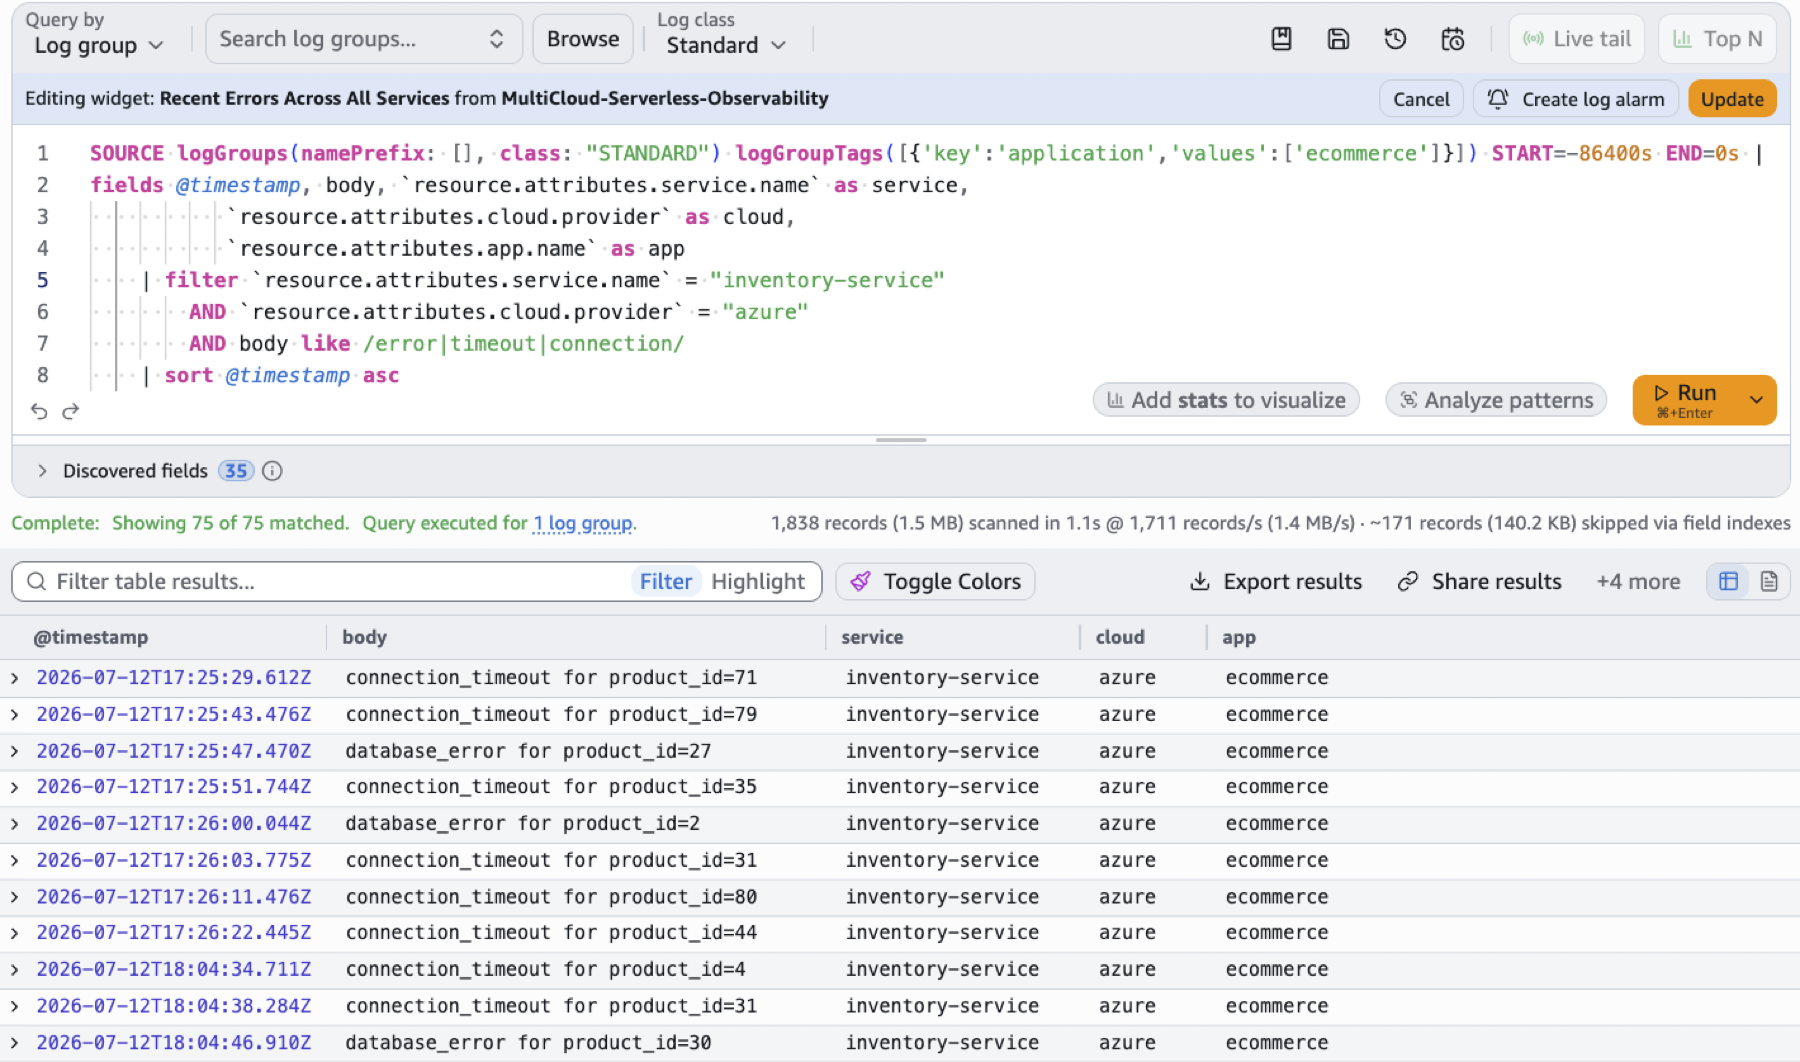Viewport: 1800px width, 1062px height.
Task: Expand Discovered fields section
Action: point(42,471)
